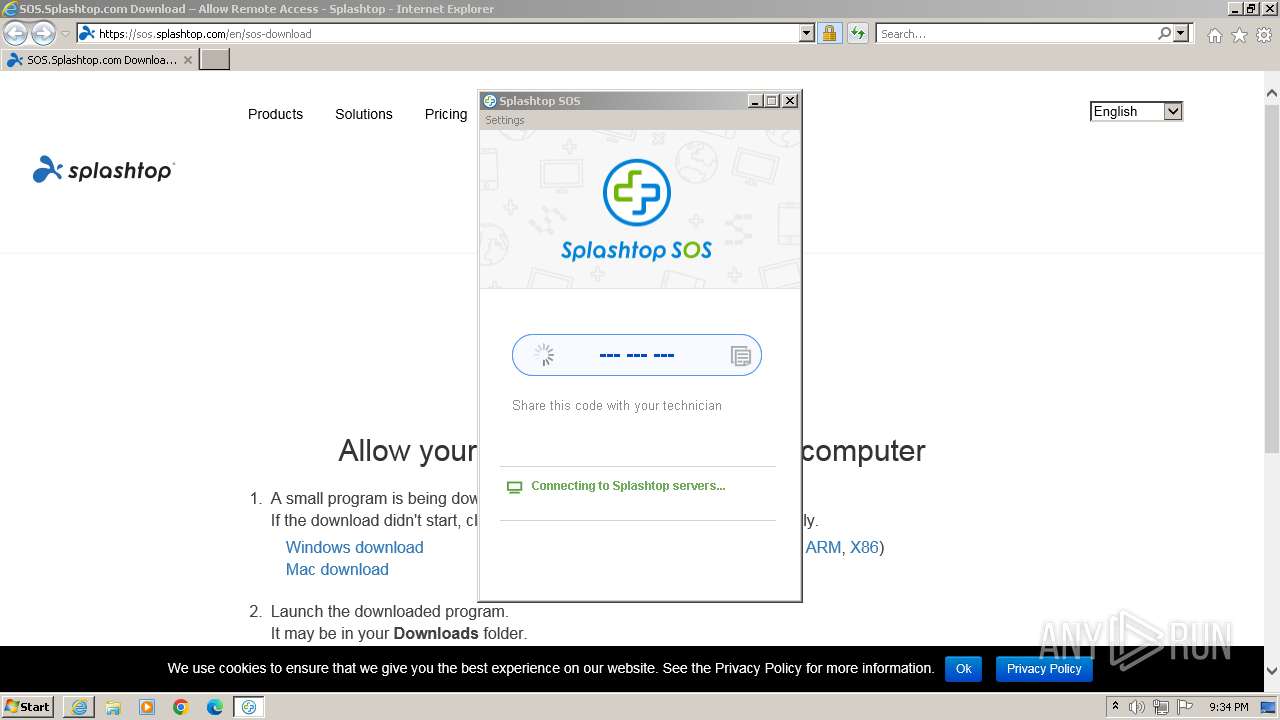Image resolution: width=1280 pixels, height=720 pixels.
Task: Click the page scrollbar up arrow
Action: (x=1271, y=93)
